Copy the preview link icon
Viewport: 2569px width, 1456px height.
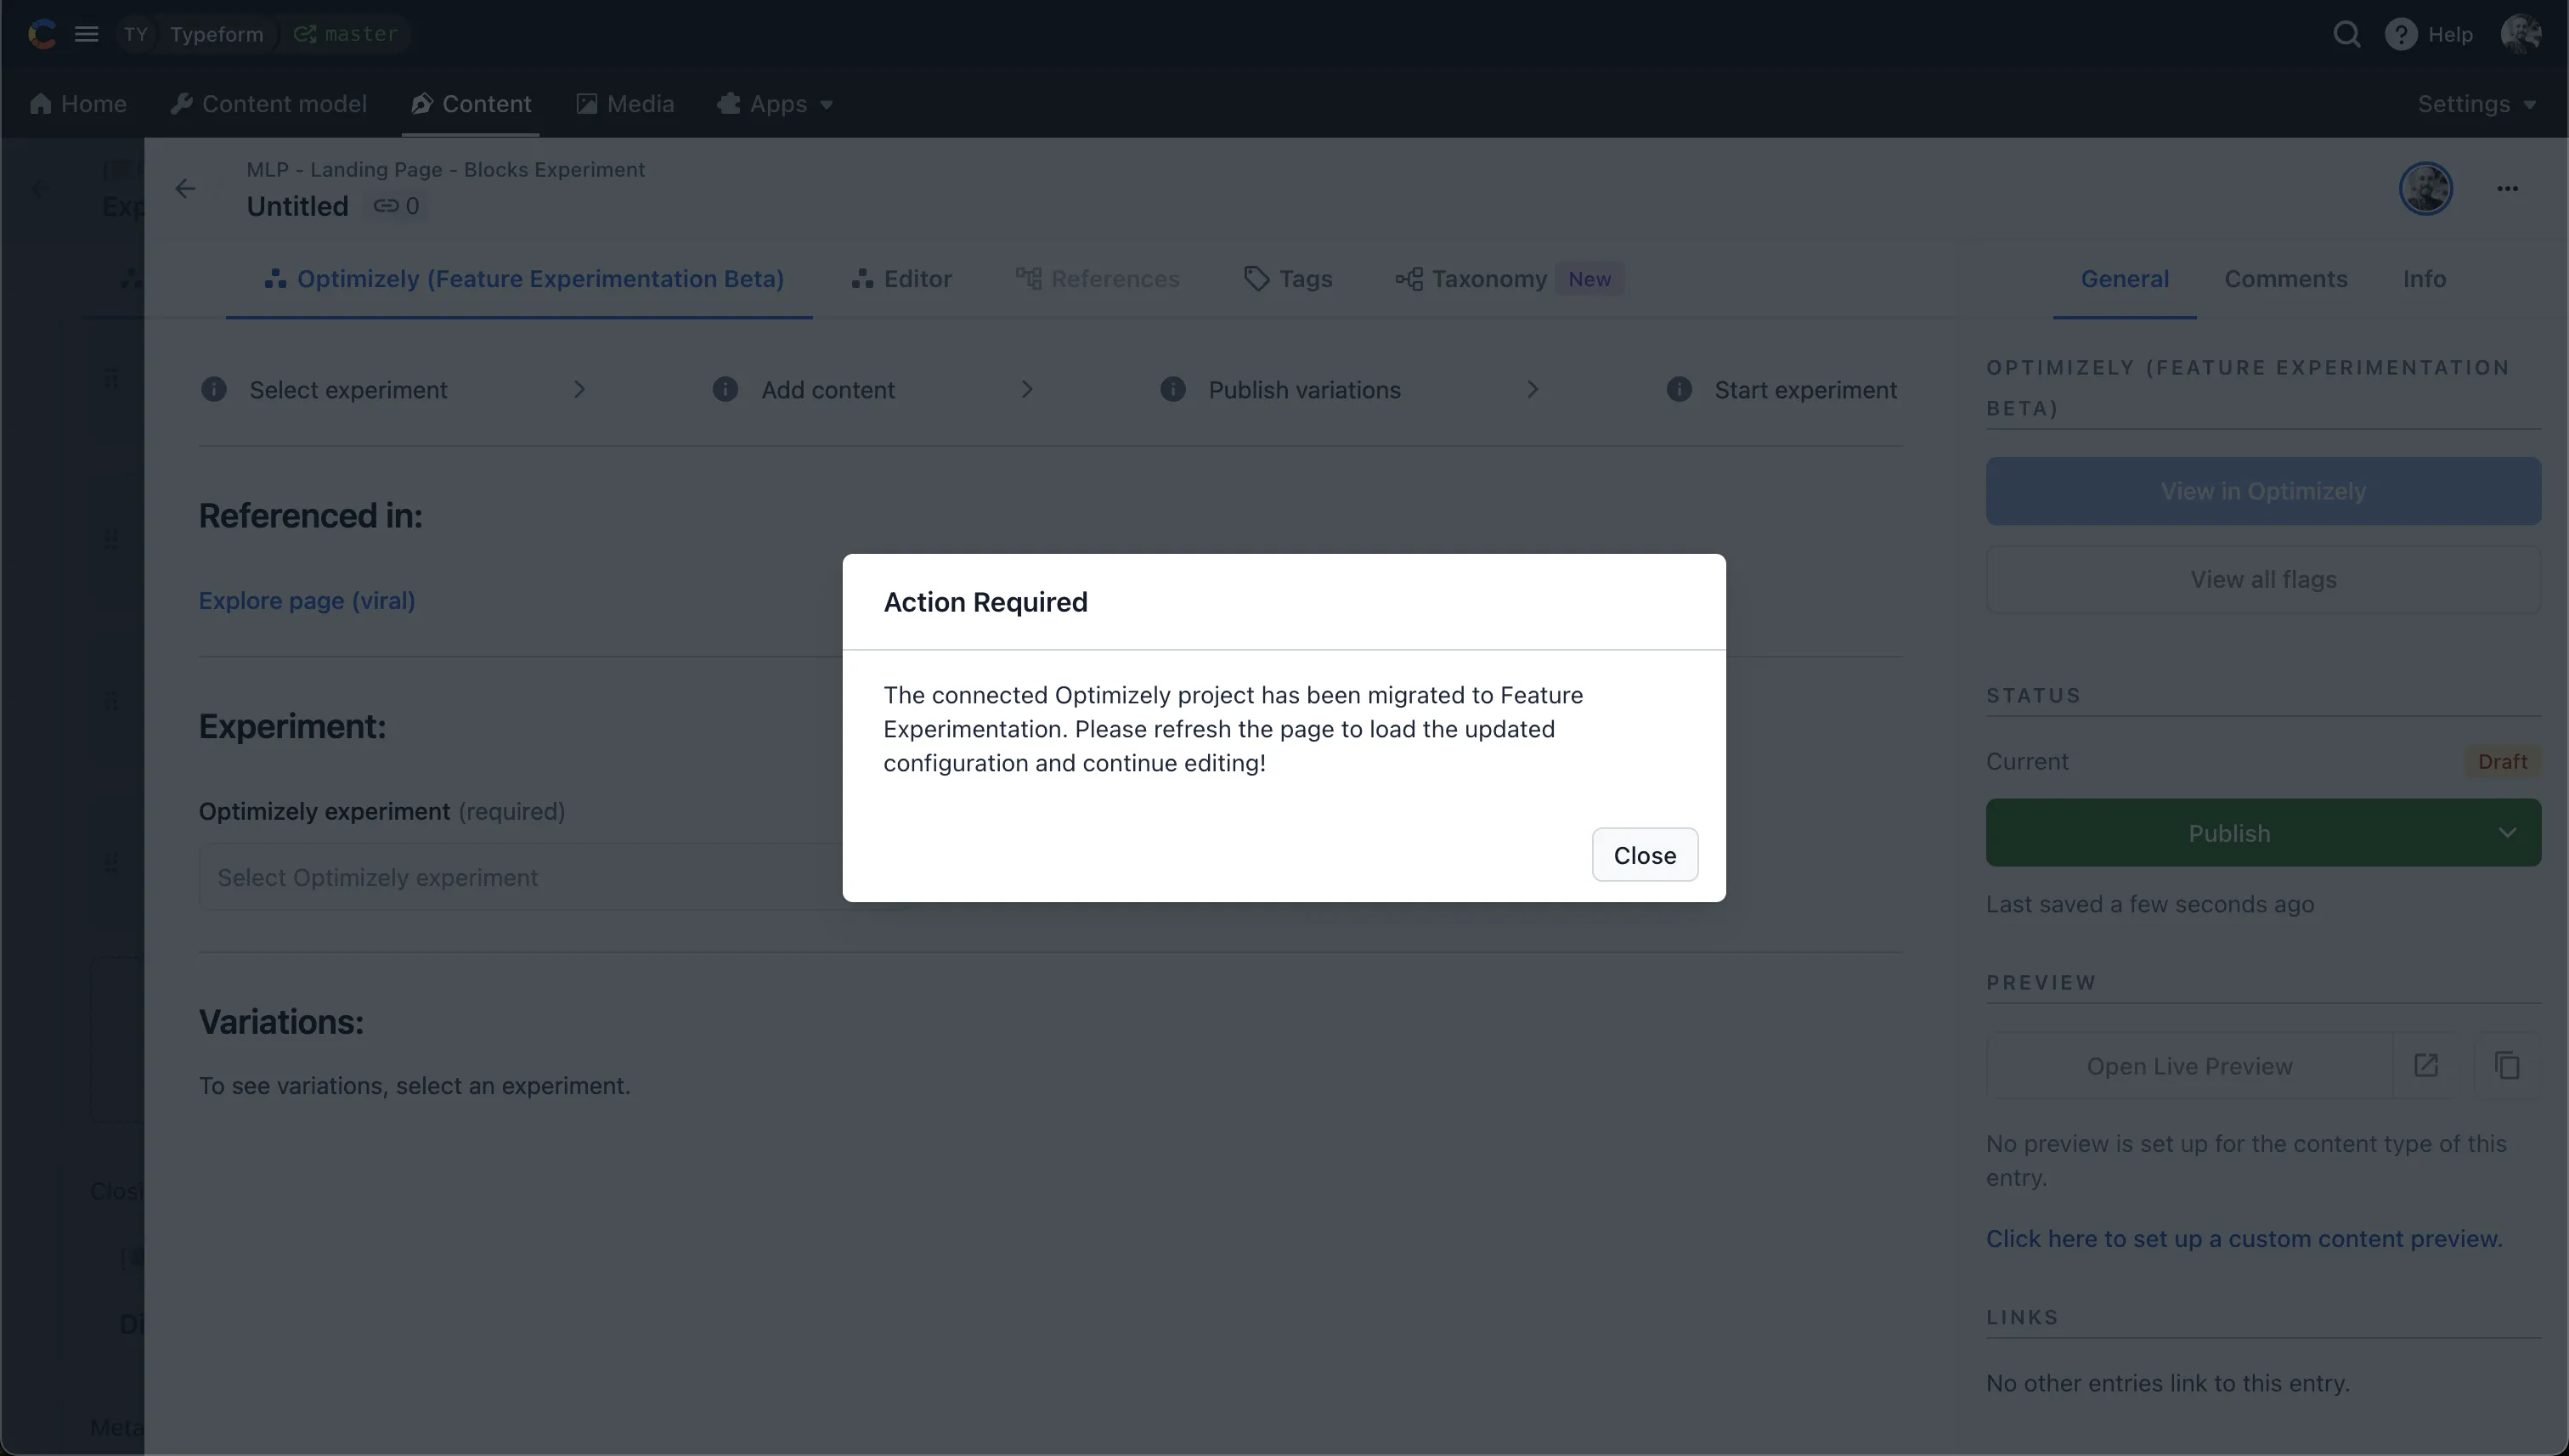2506,1066
